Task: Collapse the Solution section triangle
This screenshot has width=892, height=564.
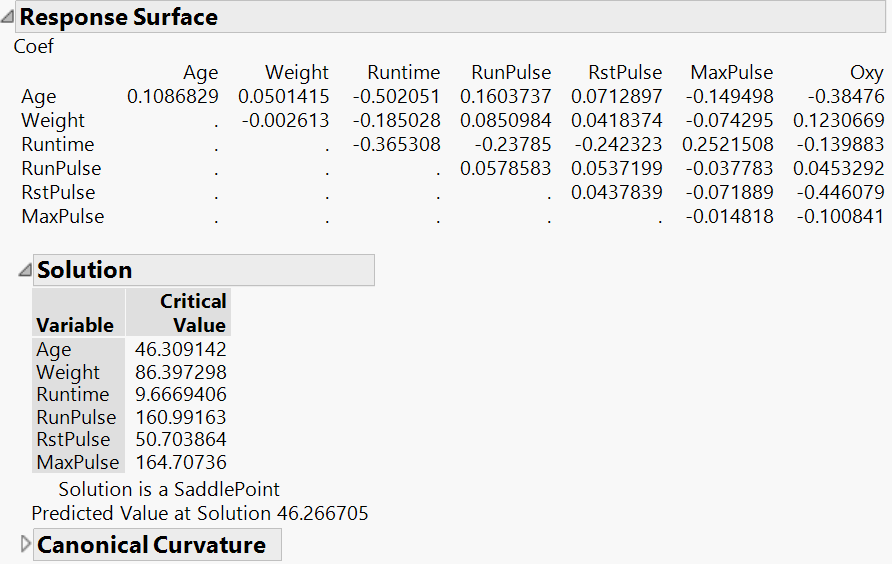Action: [25, 270]
